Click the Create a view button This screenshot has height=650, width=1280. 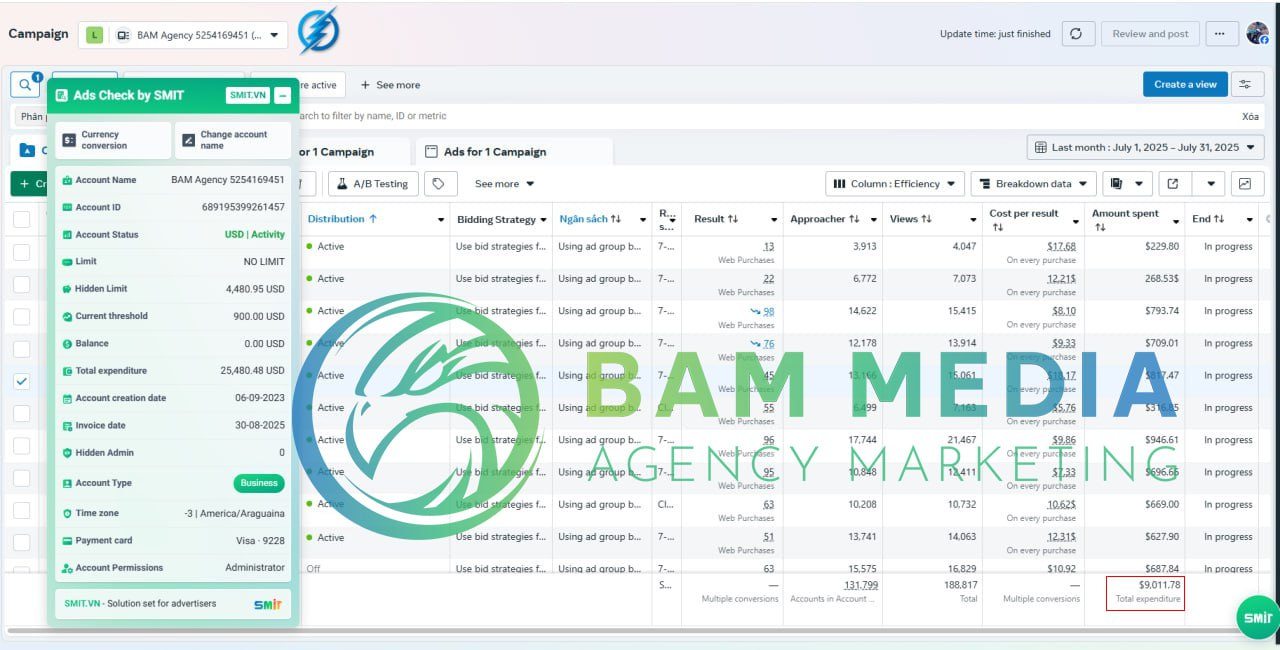point(1185,84)
